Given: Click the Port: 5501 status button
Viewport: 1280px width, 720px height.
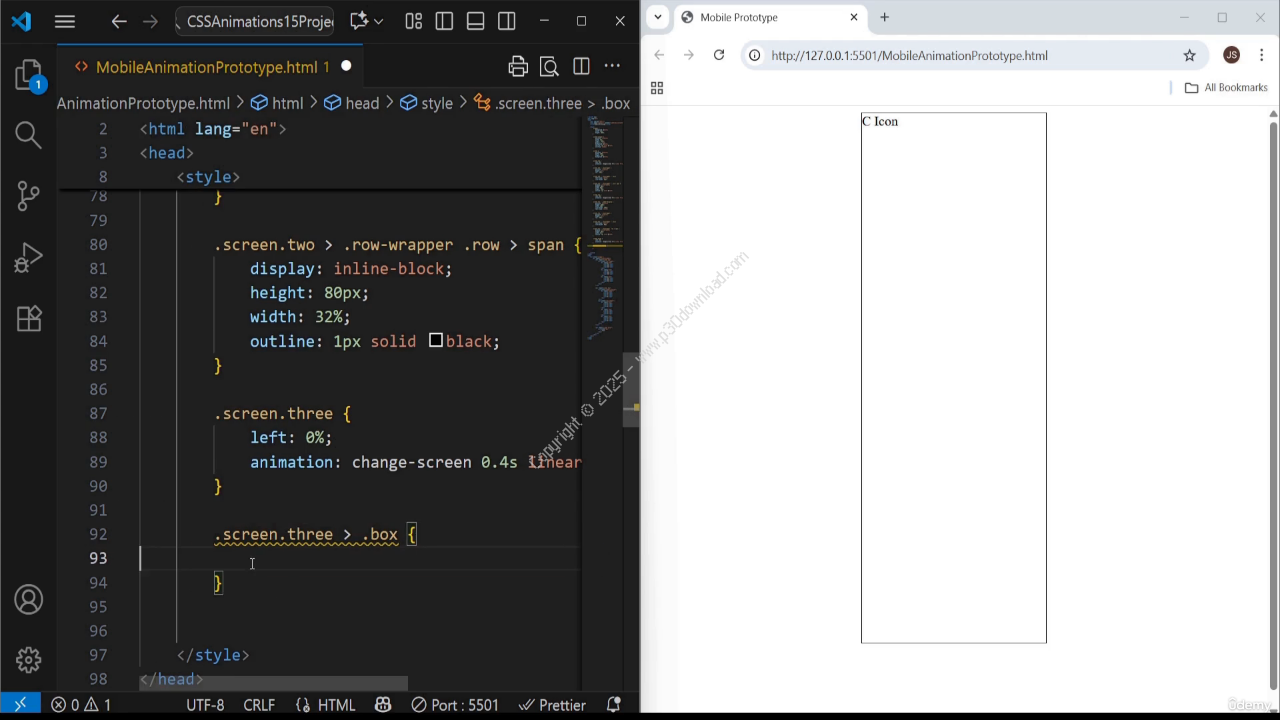Looking at the screenshot, I should [455, 705].
